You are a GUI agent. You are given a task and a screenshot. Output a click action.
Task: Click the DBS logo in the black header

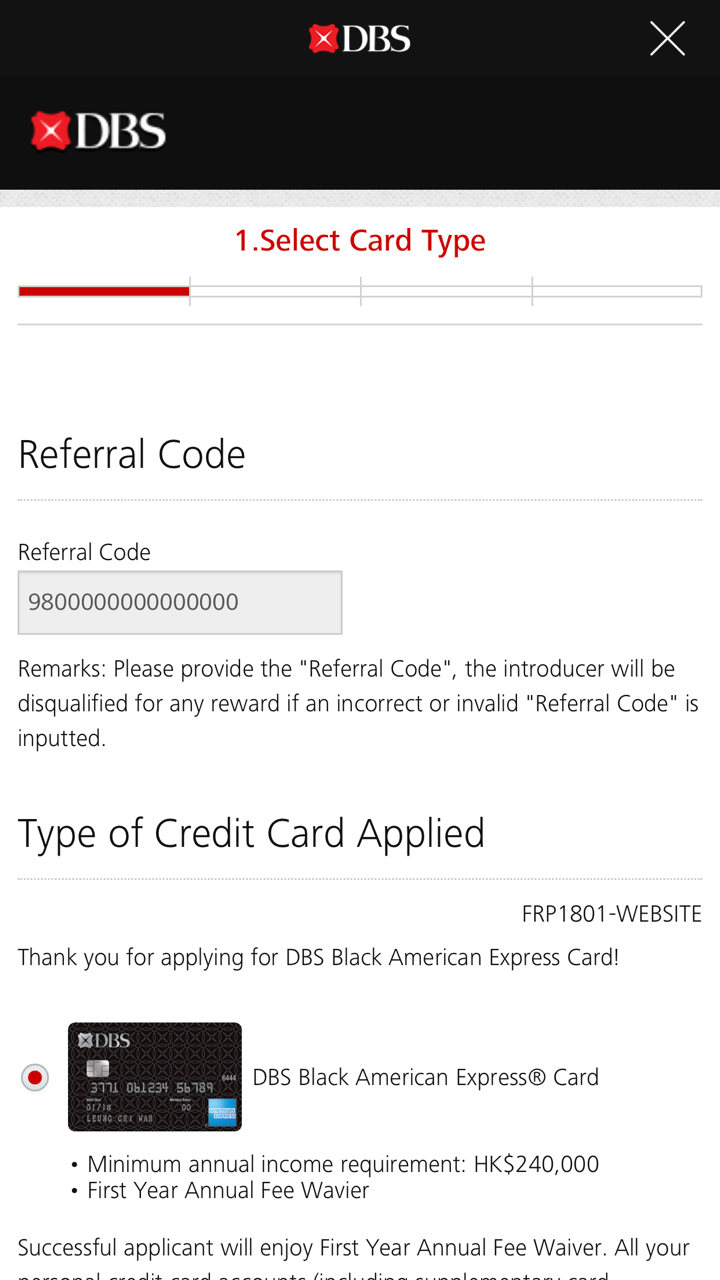coord(98,131)
